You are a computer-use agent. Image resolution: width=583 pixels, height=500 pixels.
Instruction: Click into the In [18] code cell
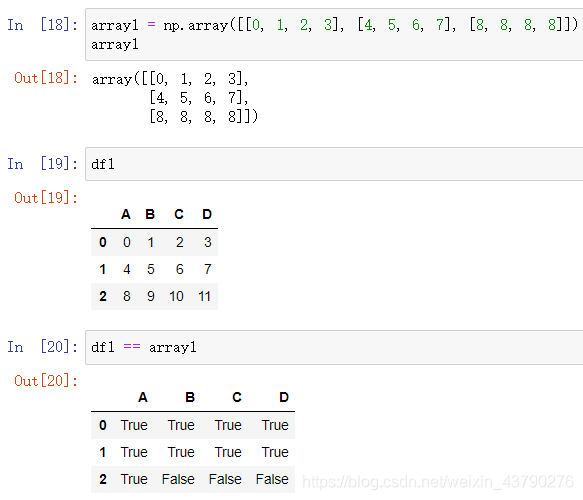coord(334,35)
